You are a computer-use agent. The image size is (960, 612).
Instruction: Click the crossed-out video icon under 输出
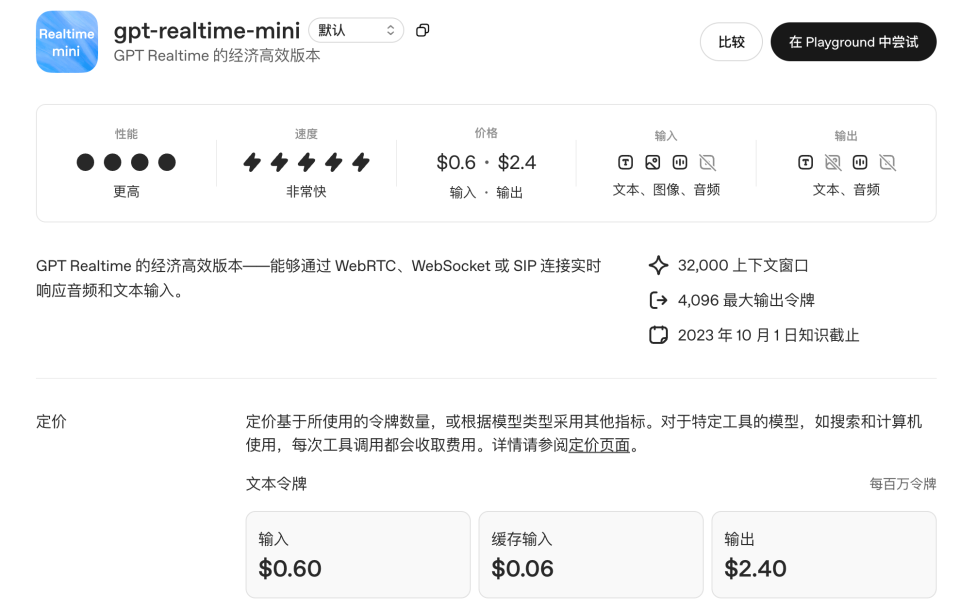[x=887, y=162]
